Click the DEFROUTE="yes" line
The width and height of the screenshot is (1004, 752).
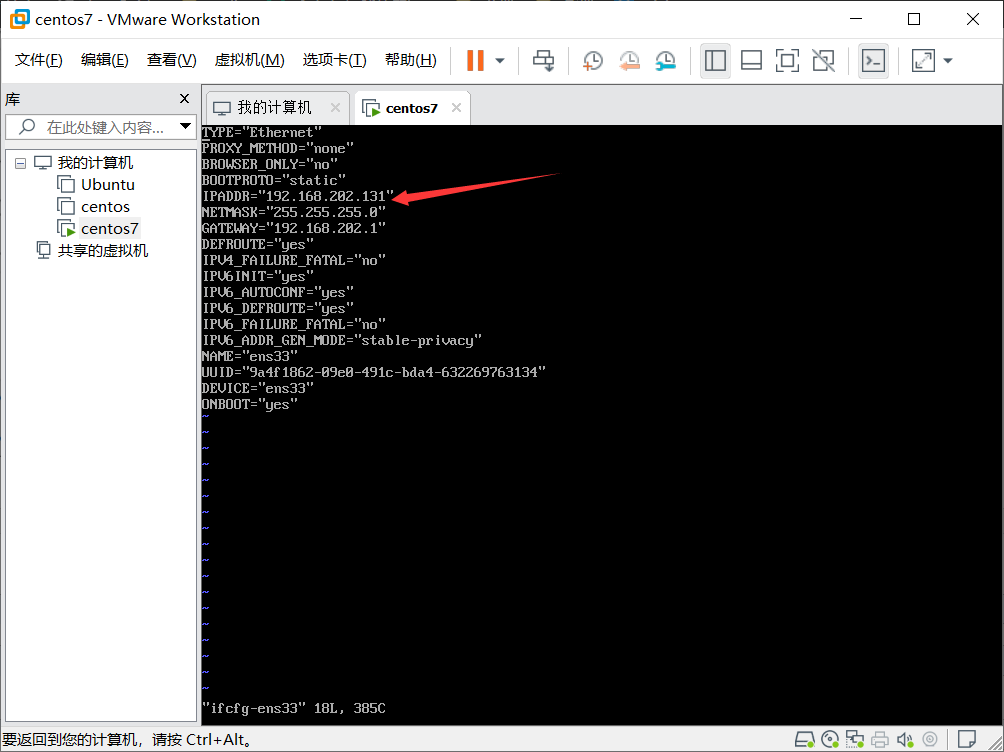pos(257,244)
